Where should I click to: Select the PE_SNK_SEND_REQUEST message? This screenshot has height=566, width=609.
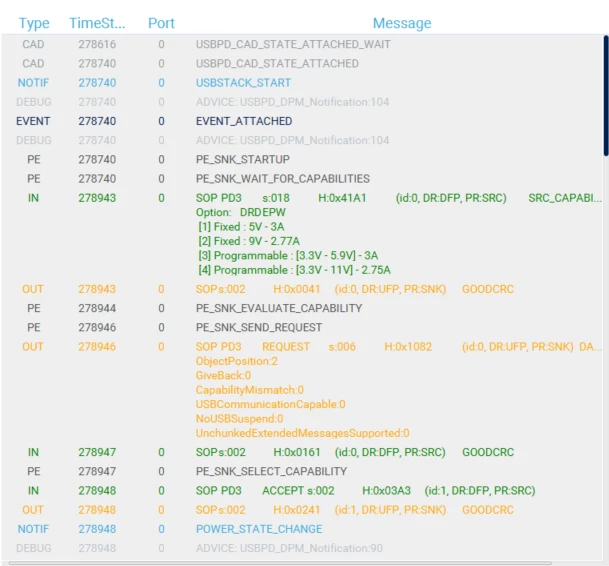coord(259,327)
